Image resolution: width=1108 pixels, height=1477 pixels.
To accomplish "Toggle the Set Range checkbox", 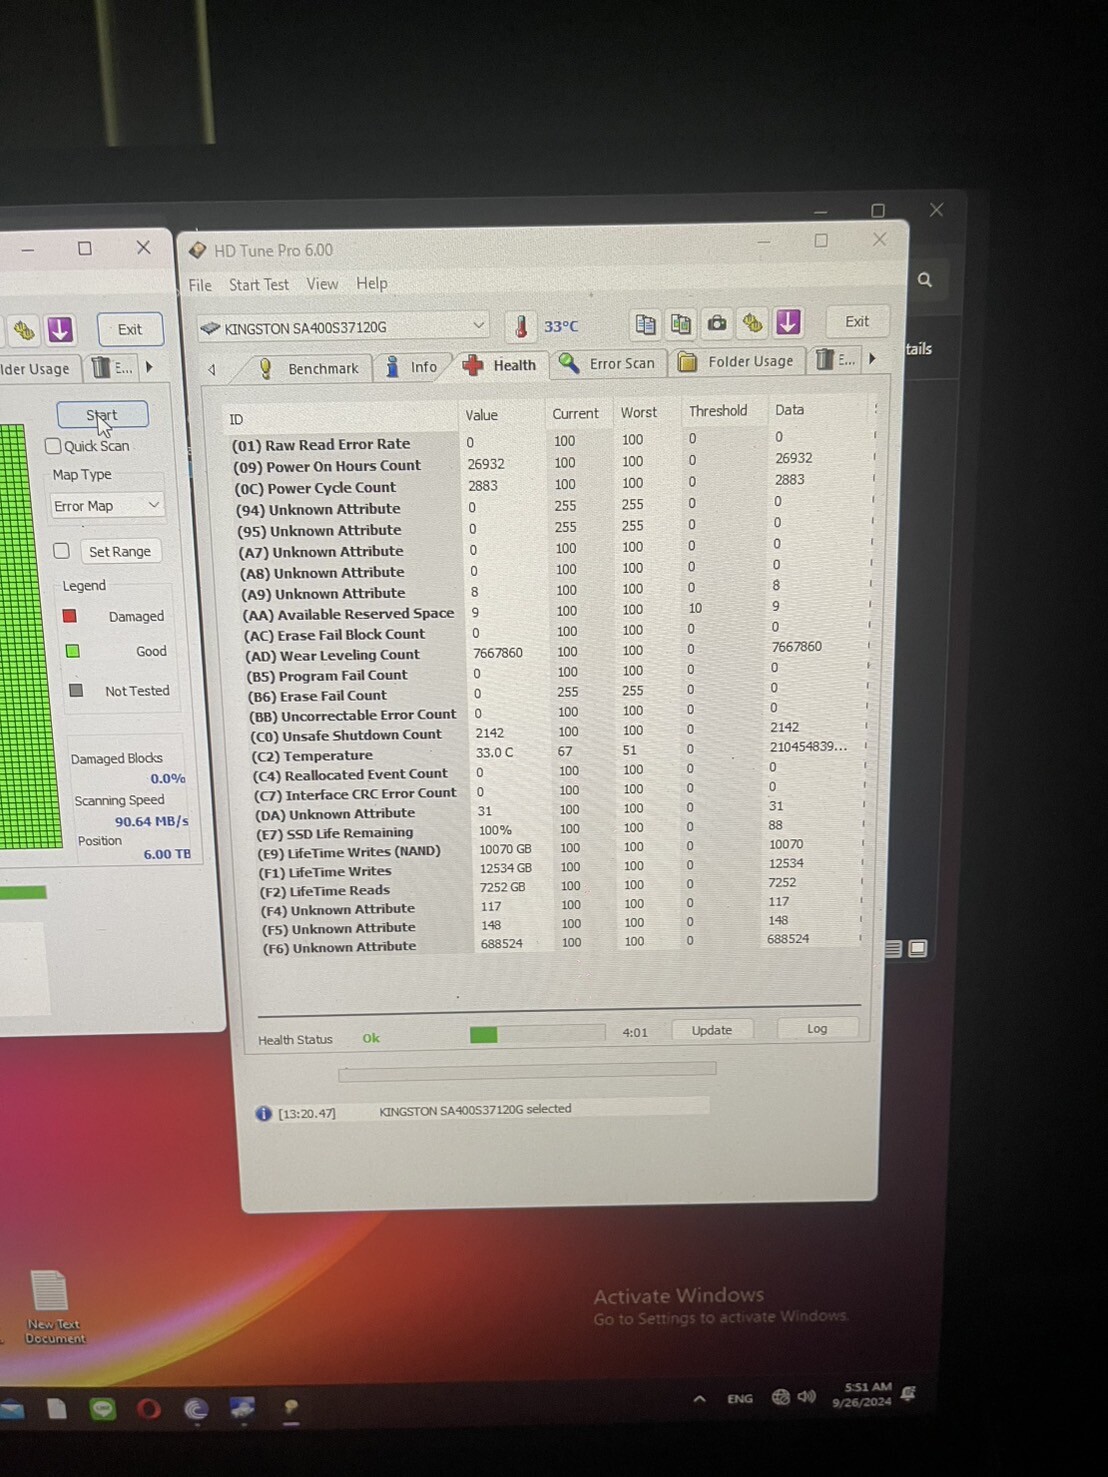I will 62,551.
